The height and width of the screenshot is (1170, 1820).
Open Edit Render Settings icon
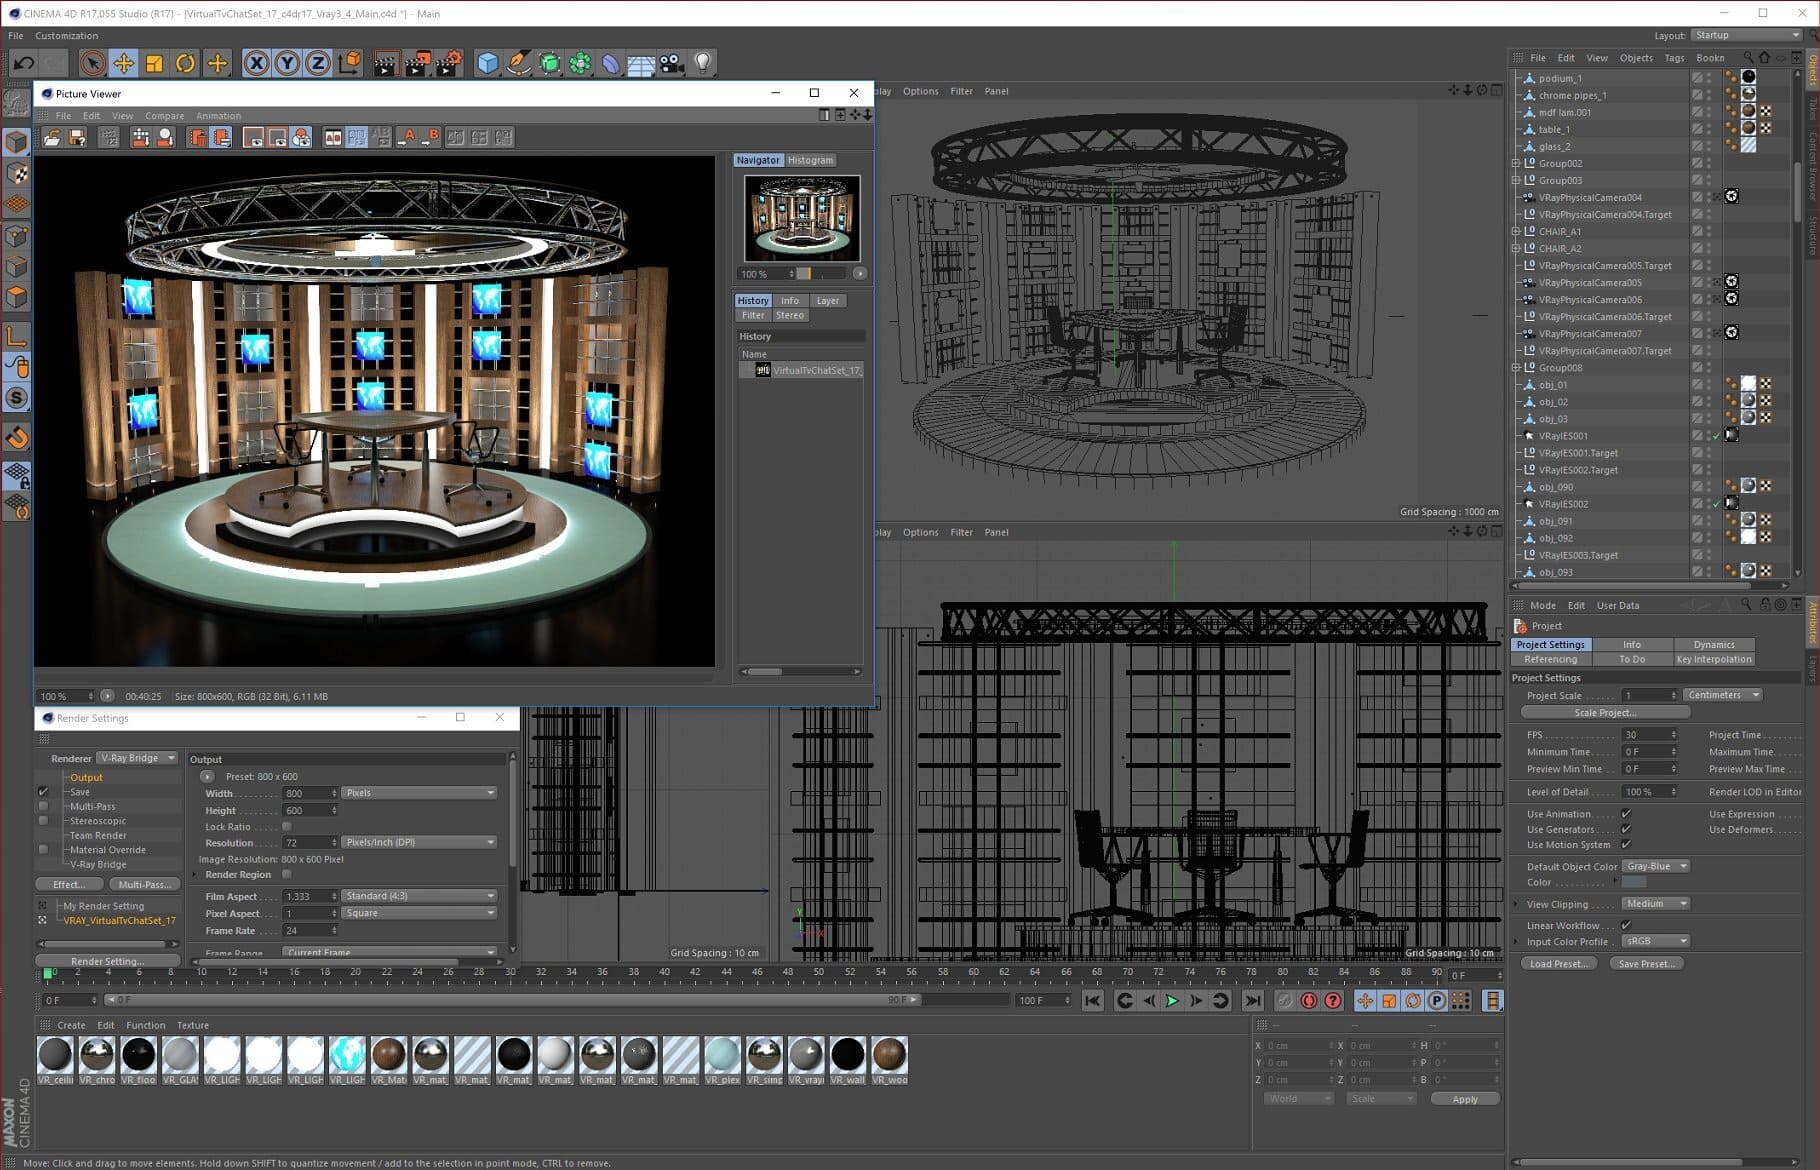(449, 64)
